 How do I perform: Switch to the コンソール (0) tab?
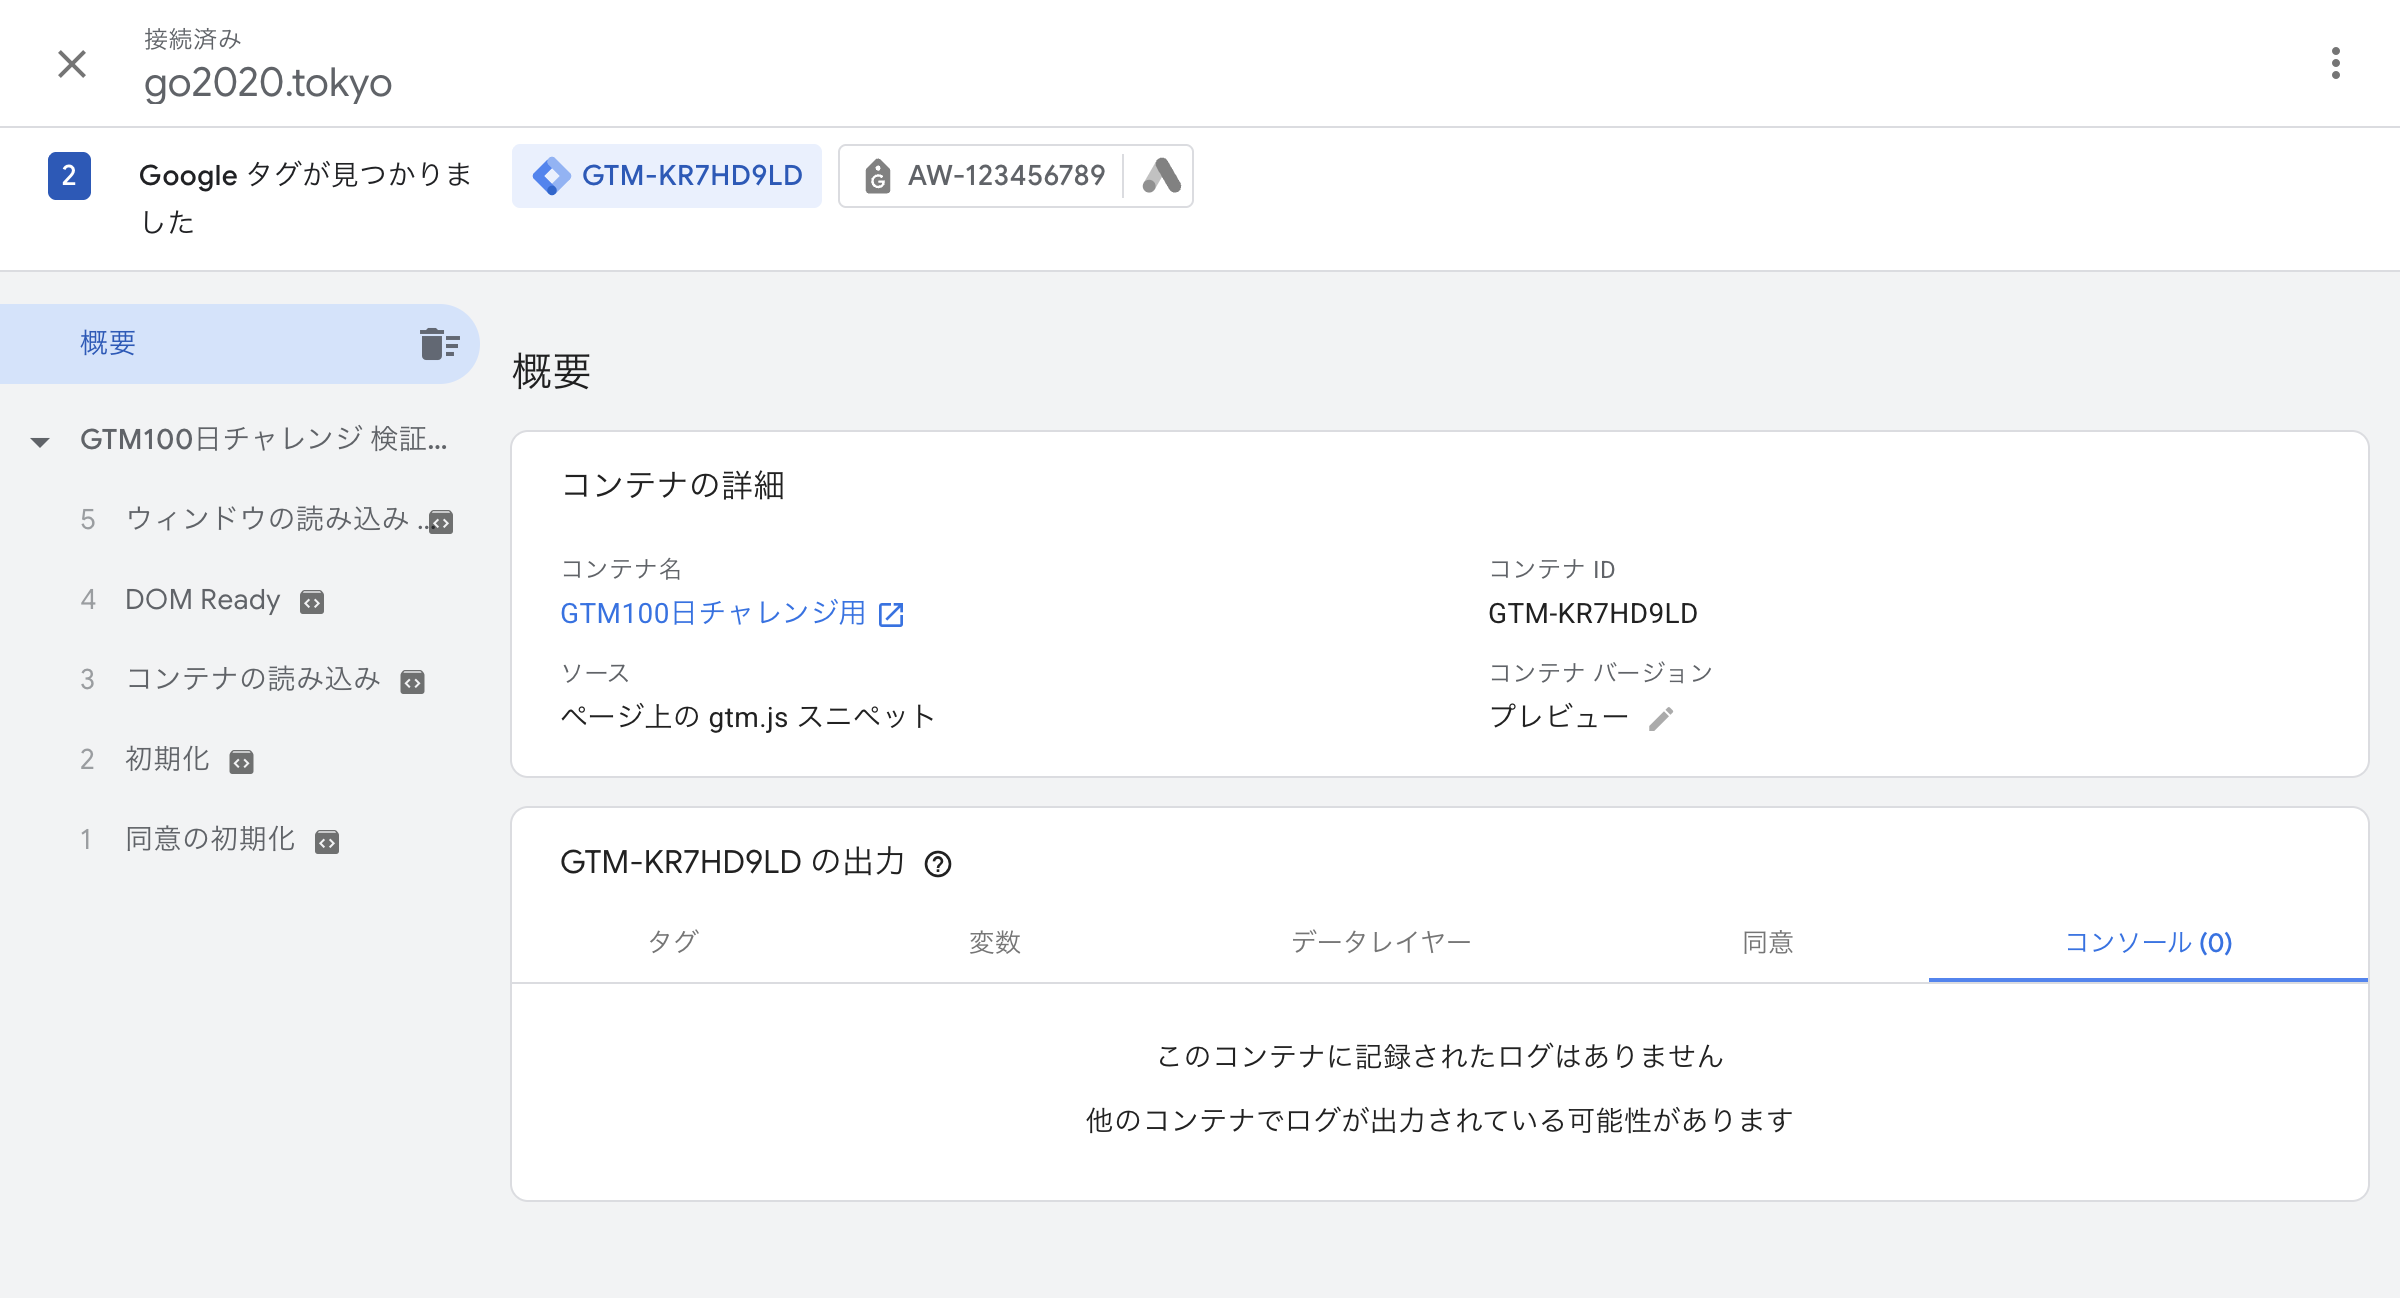pos(2148,942)
